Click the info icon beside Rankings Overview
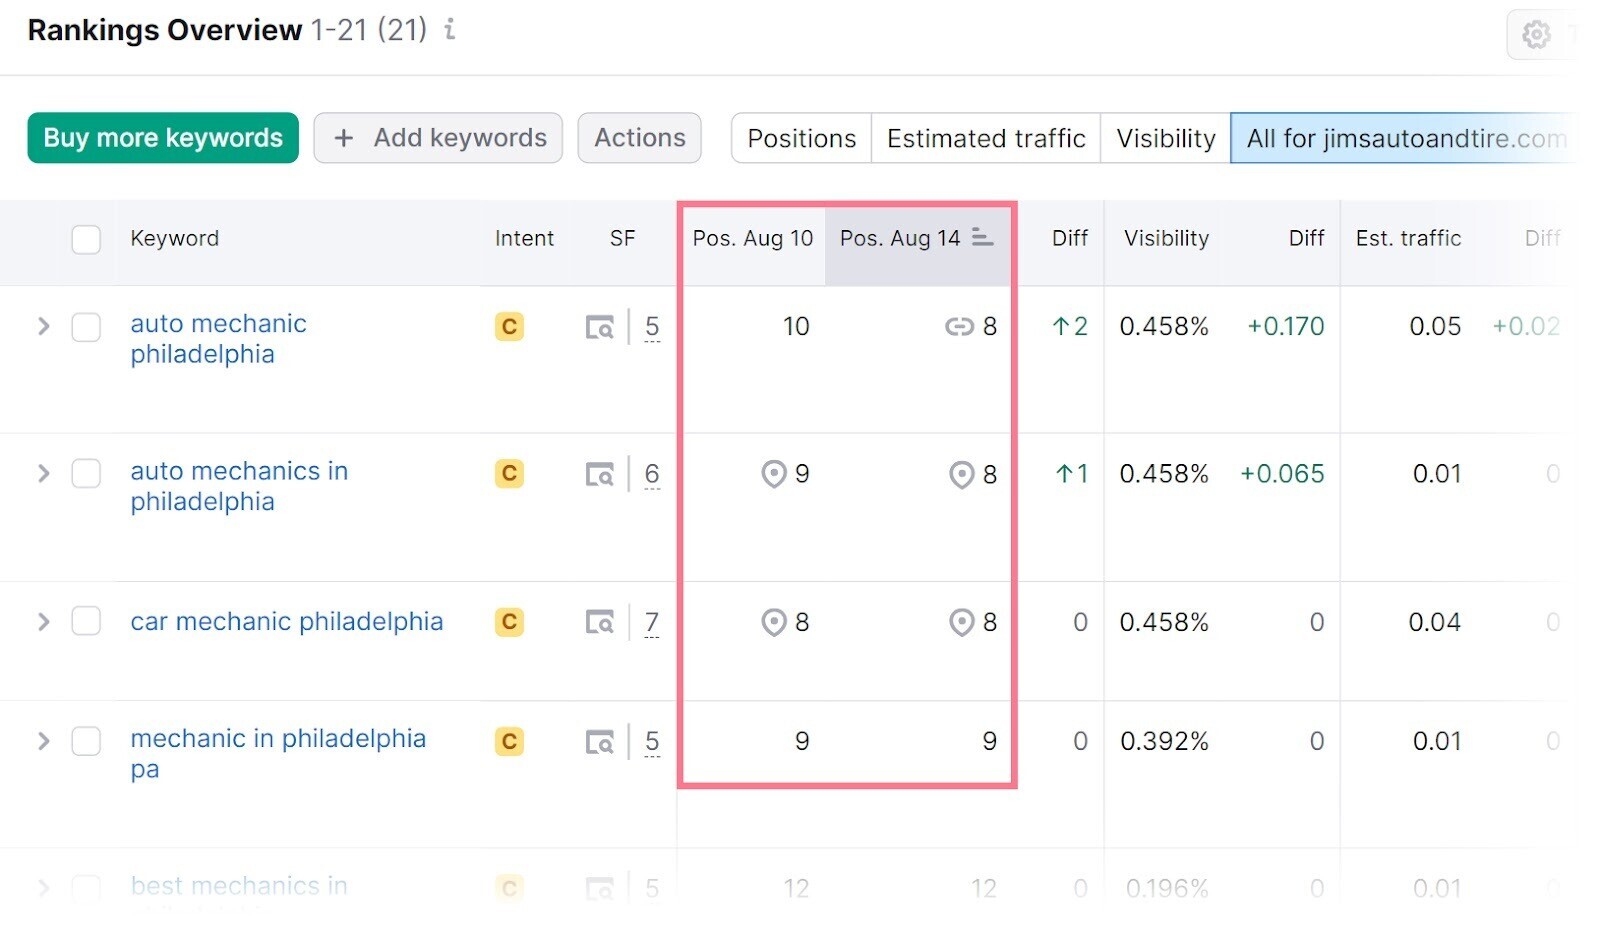 pyautogui.click(x=449, y=31)
